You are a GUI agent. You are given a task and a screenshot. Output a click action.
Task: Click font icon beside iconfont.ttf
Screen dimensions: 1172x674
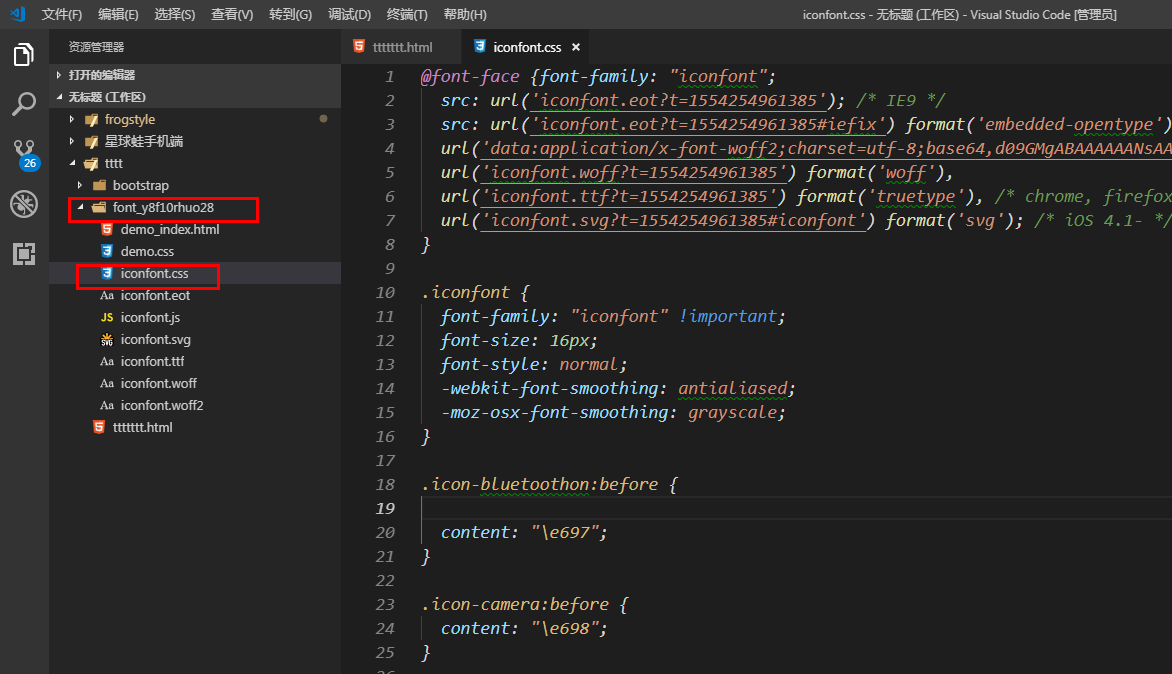click(x=107, y=362)
